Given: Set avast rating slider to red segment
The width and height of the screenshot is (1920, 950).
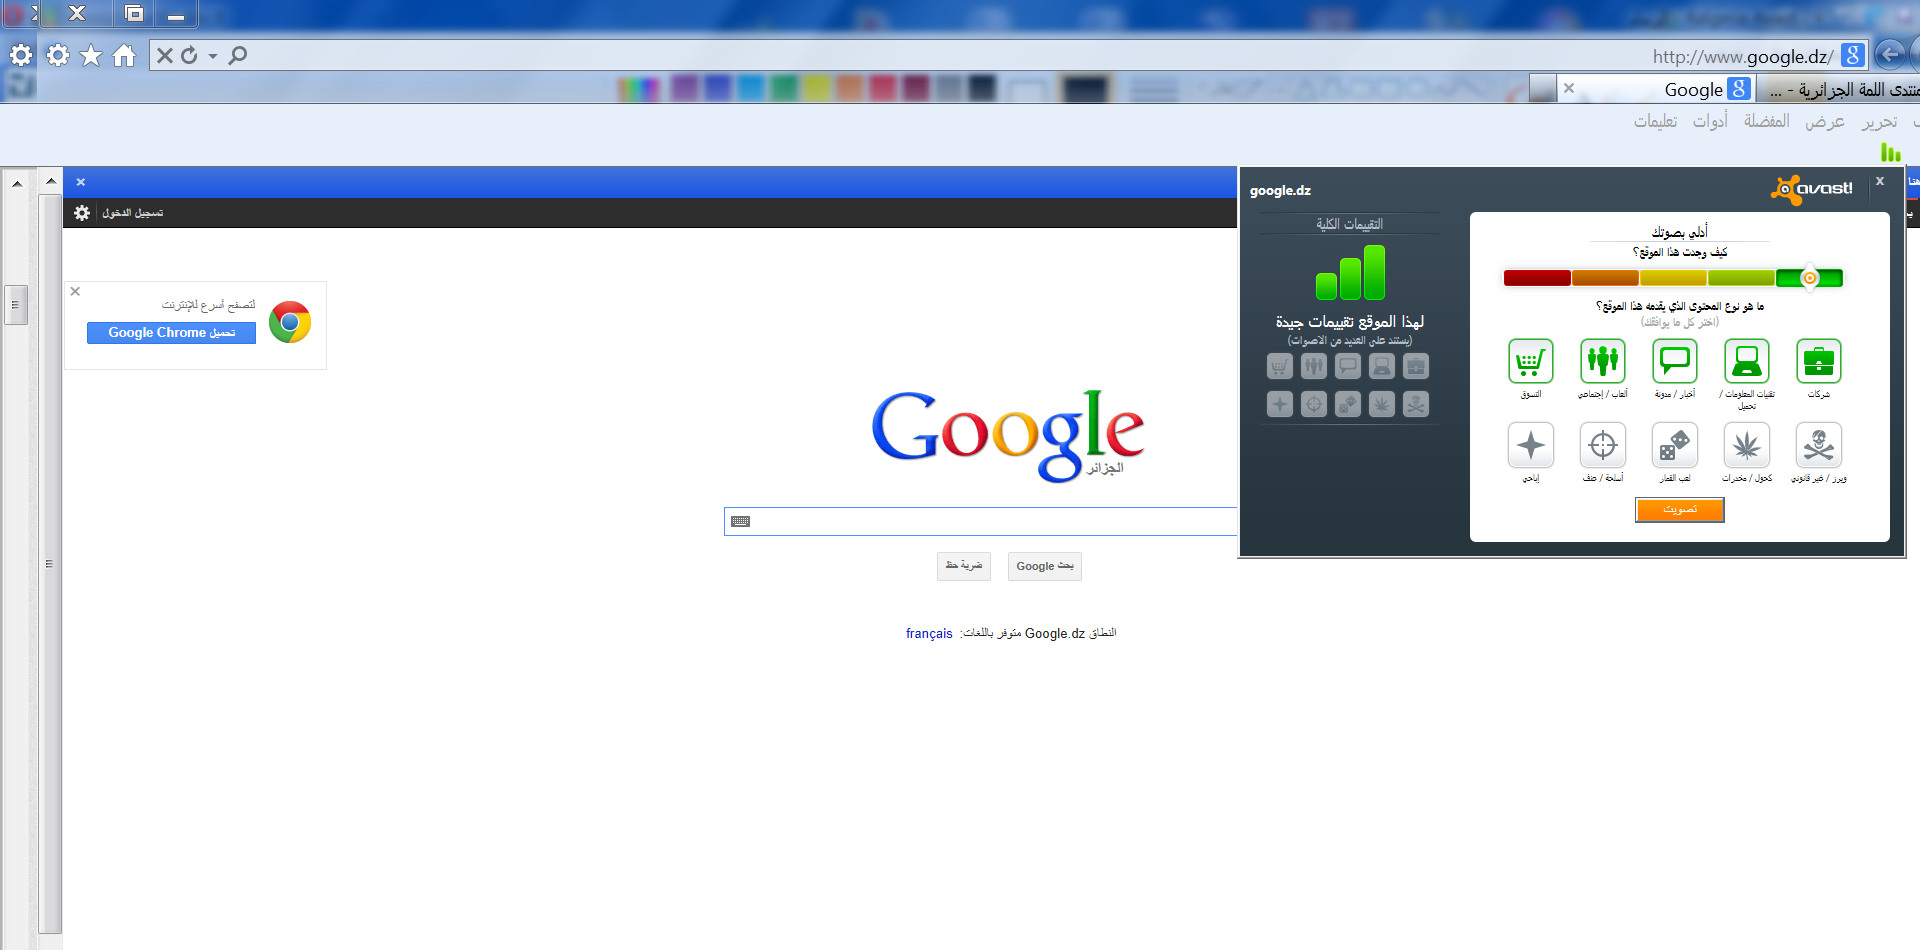Looking at the screenshot, I should click(1536, 278).
